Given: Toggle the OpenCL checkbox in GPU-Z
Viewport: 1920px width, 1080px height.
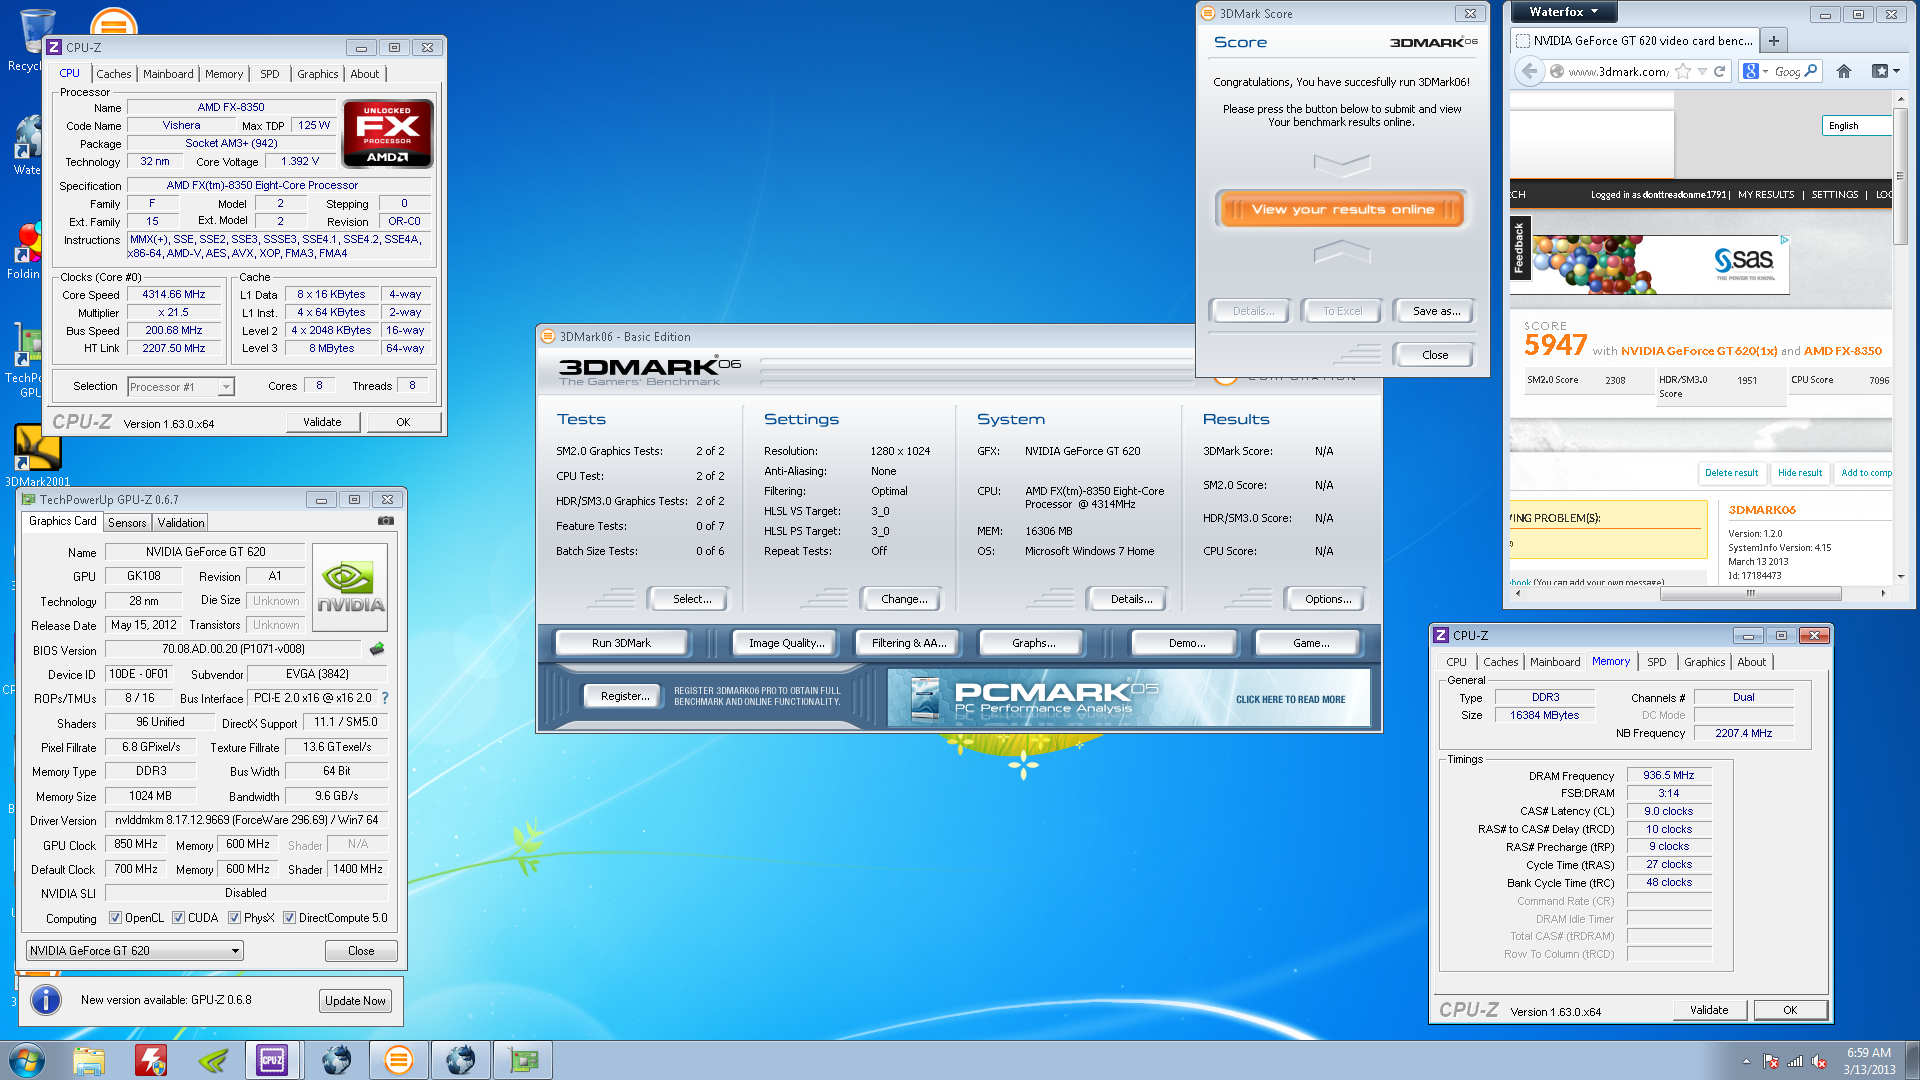Looking at the screenshot, I should (x=116, y=918).
